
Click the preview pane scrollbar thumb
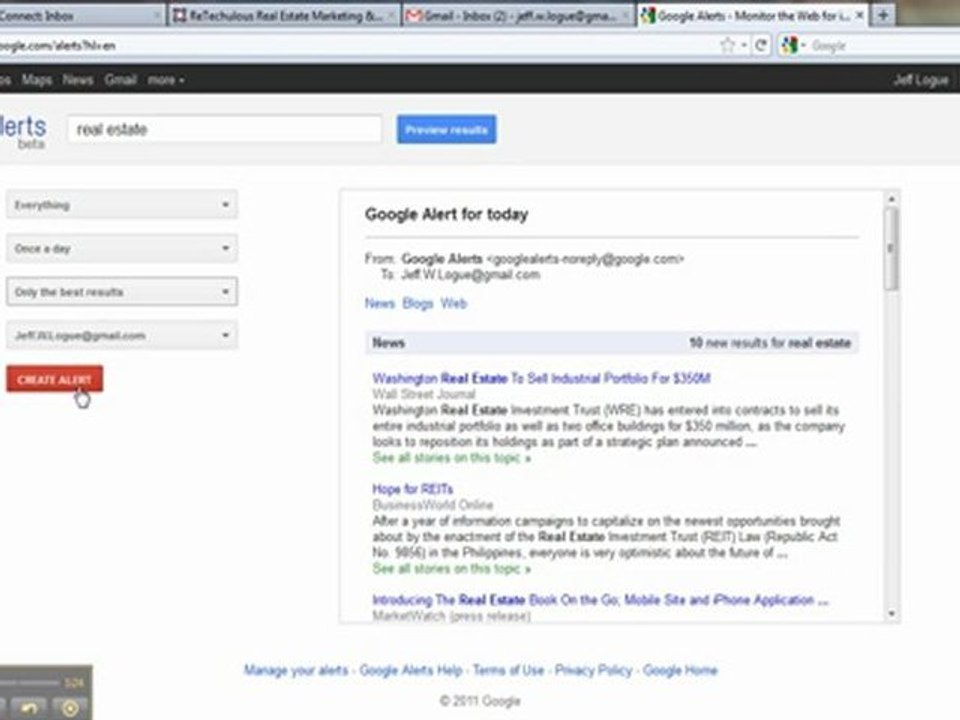coord(891,249)
